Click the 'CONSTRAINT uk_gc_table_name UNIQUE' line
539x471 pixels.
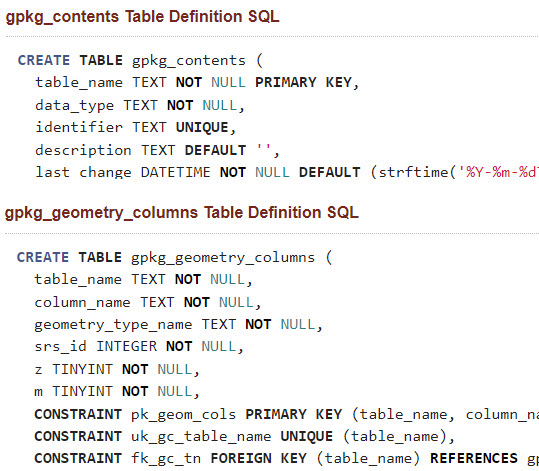(x=245, y=437)
